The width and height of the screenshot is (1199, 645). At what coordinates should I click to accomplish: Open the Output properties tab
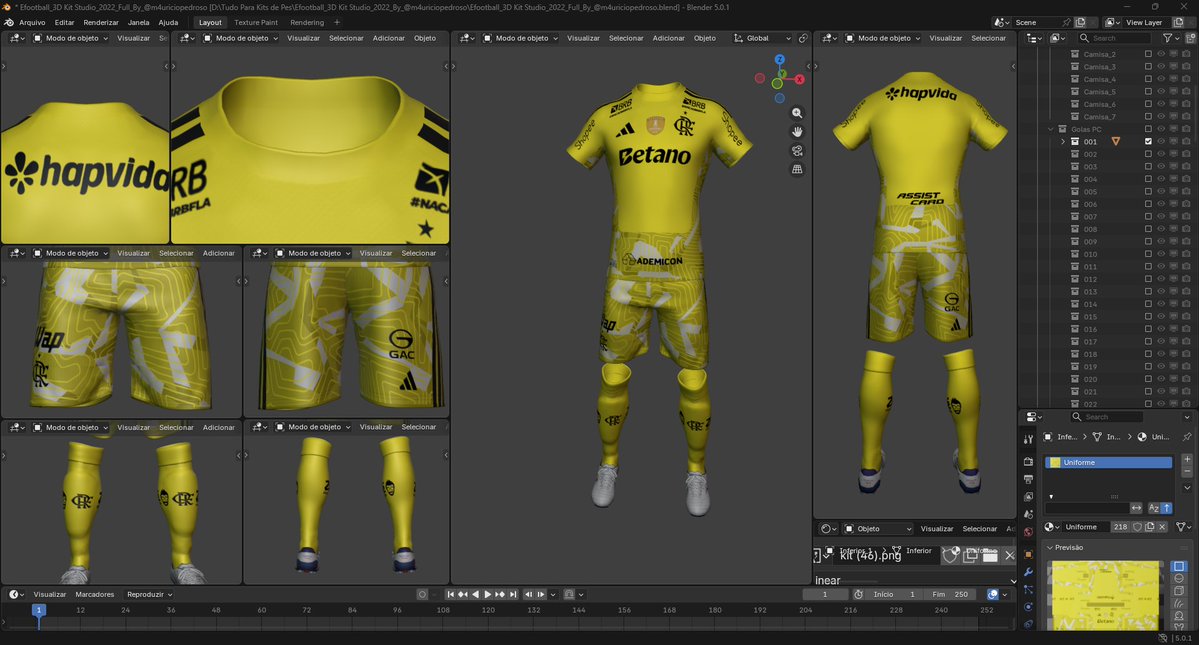click(1028, 479)
